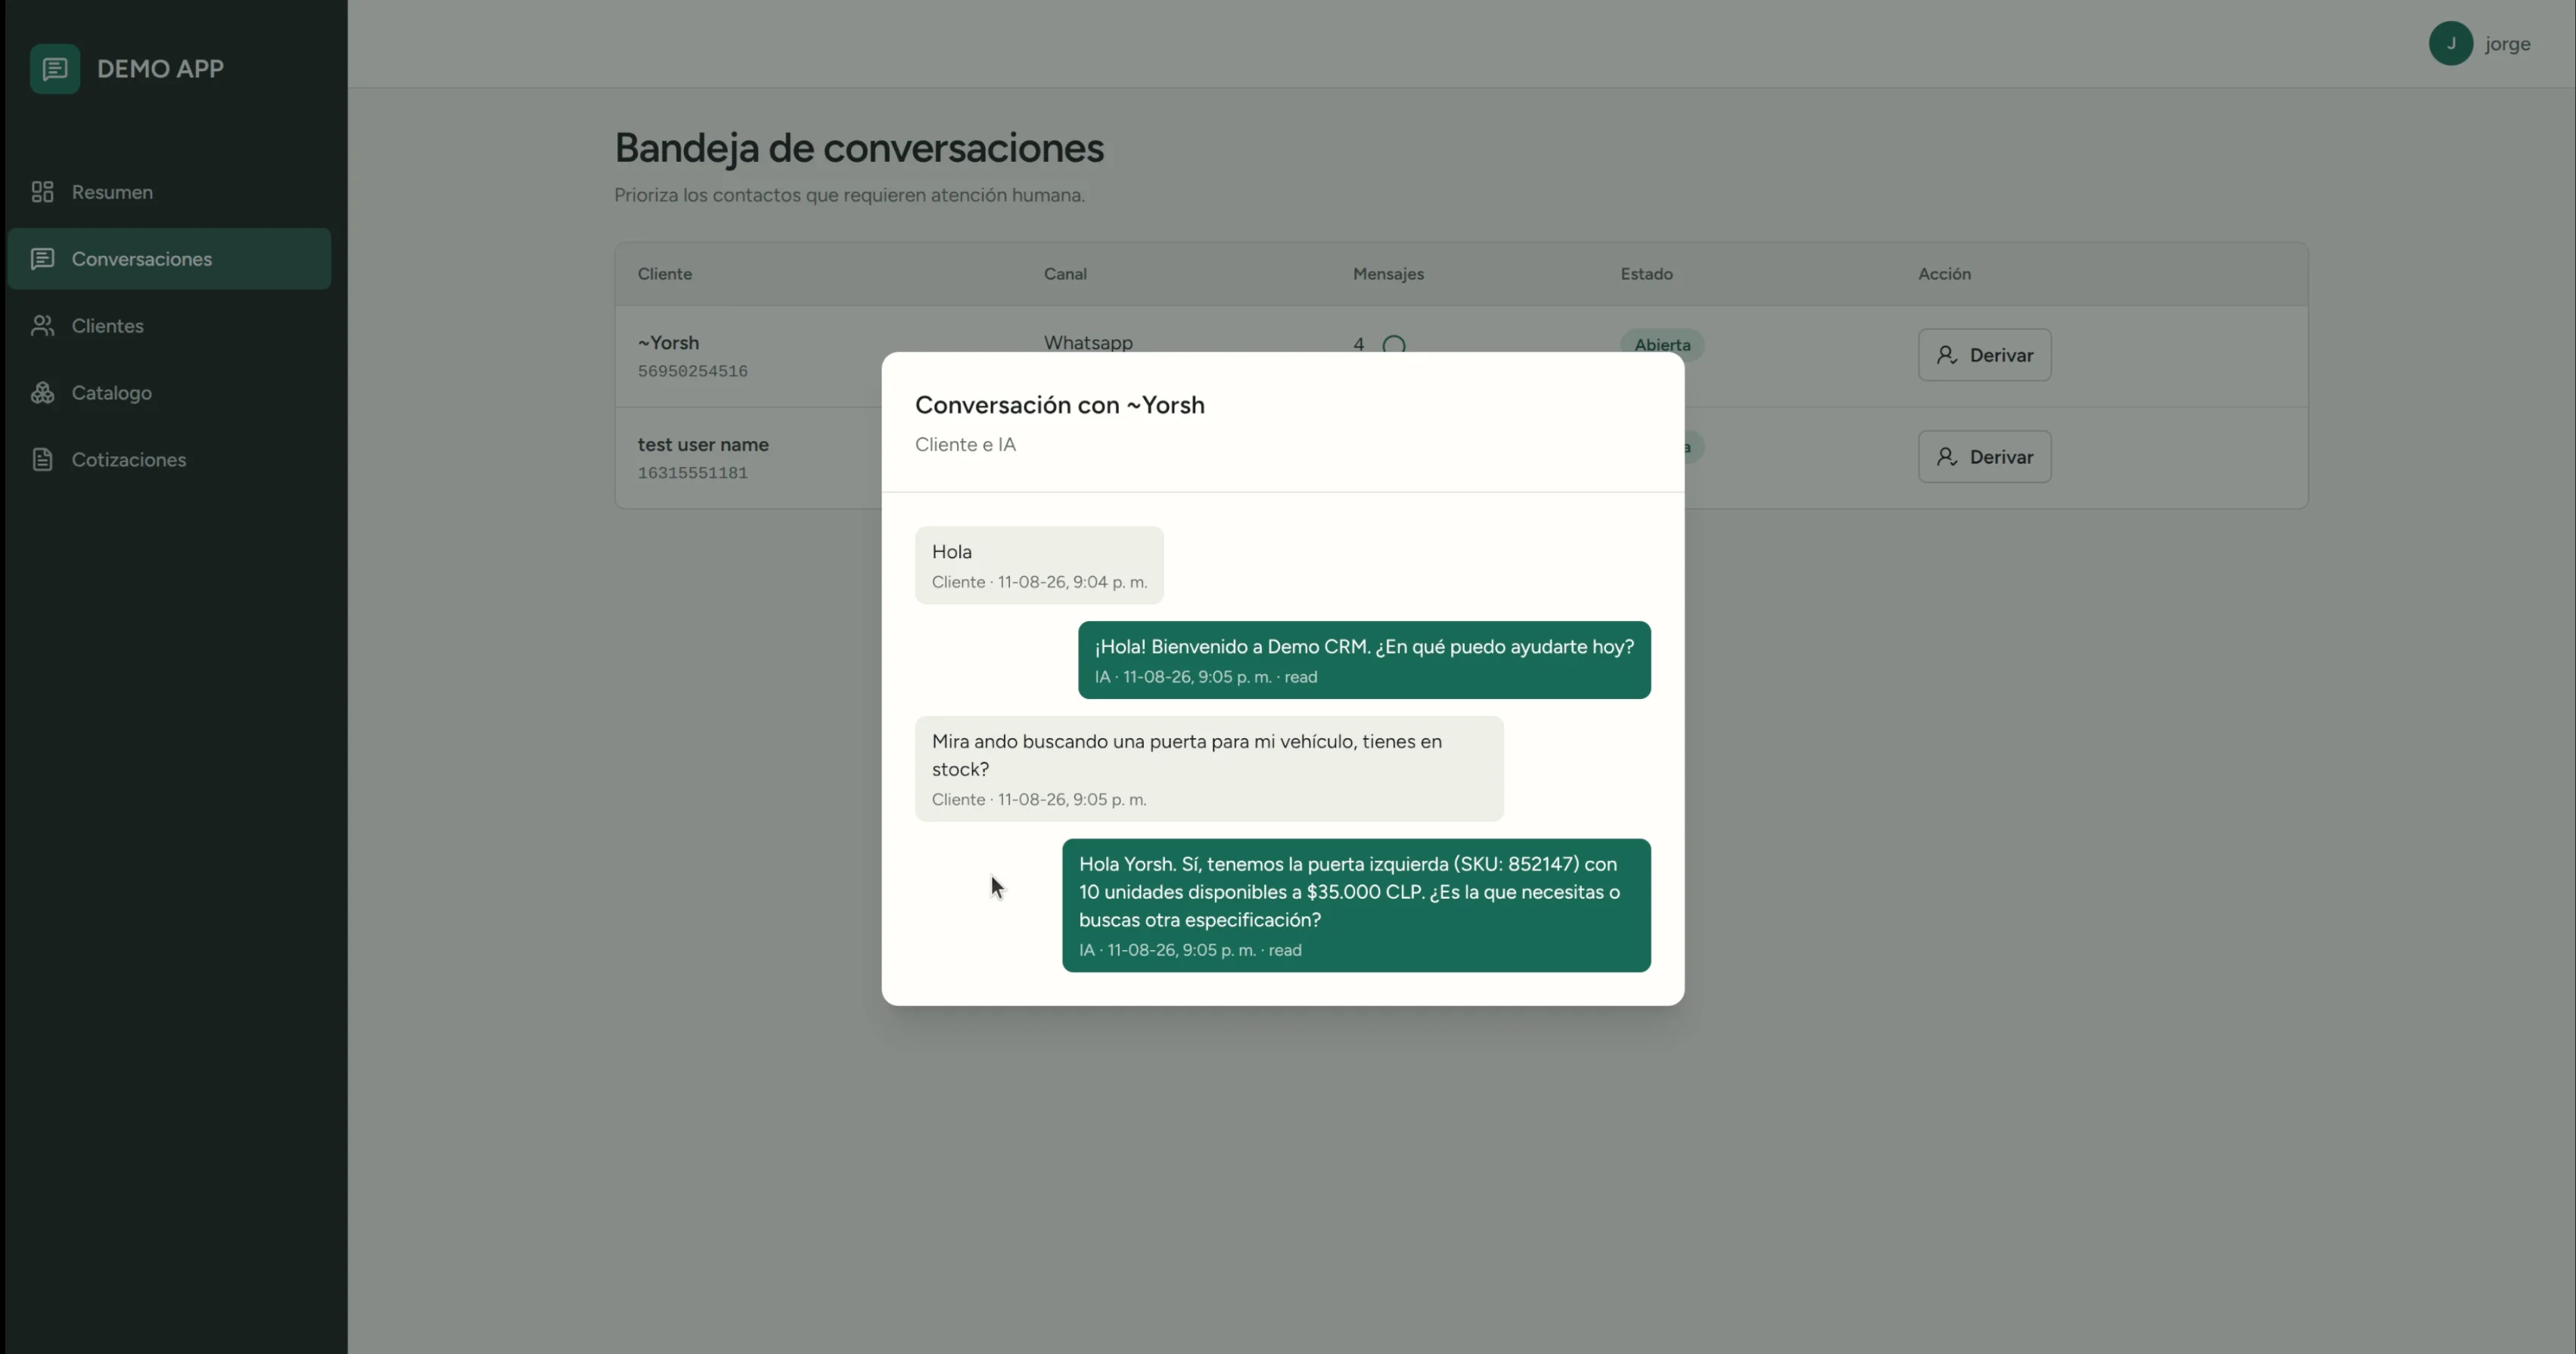Click the puerta para mi vehículo message

[1209, 769]
